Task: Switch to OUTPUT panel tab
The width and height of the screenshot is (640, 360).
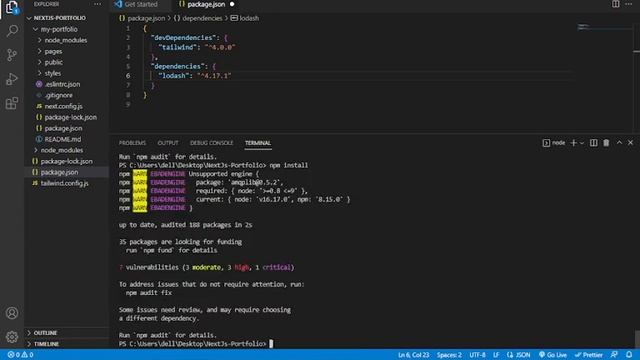Action: [168, 143]
